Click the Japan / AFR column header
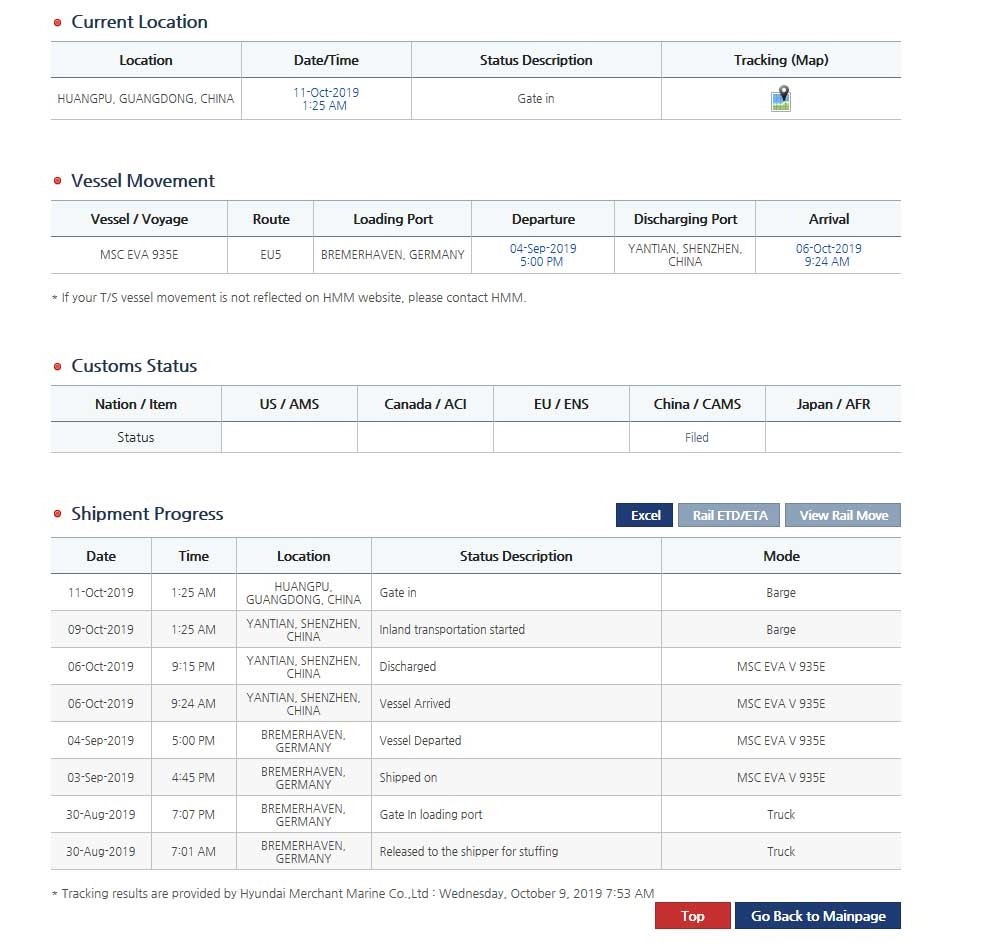The width and height of the screenshot is (984, 946). 833,404
